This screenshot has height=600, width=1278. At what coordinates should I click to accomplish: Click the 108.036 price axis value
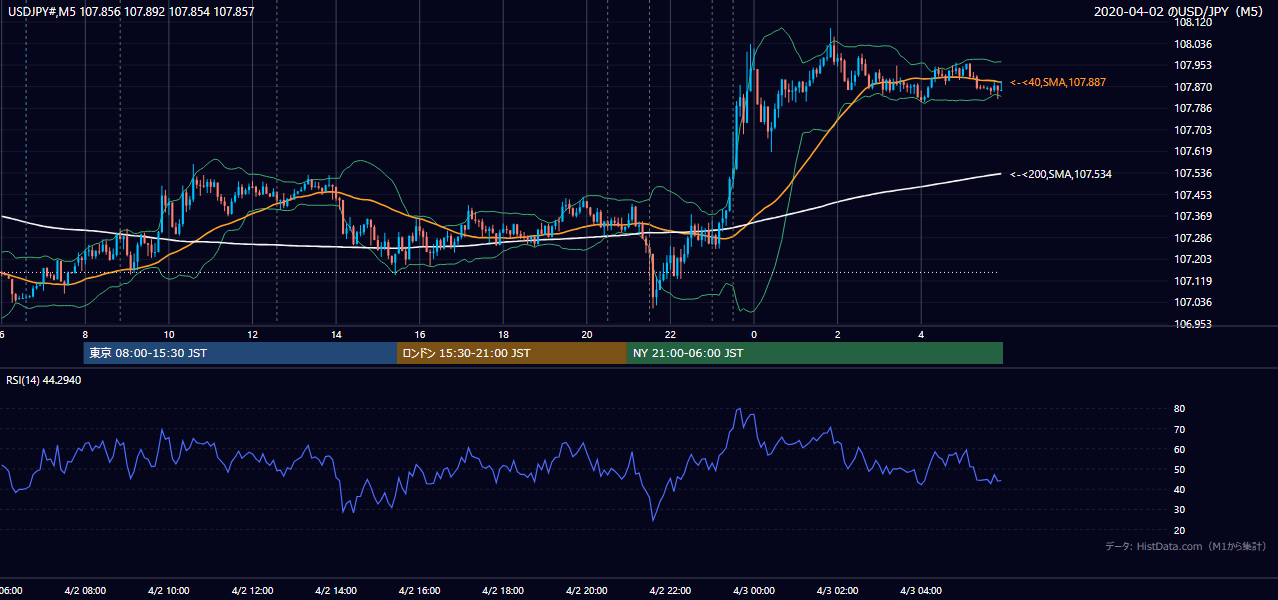tap(1193, 44)
